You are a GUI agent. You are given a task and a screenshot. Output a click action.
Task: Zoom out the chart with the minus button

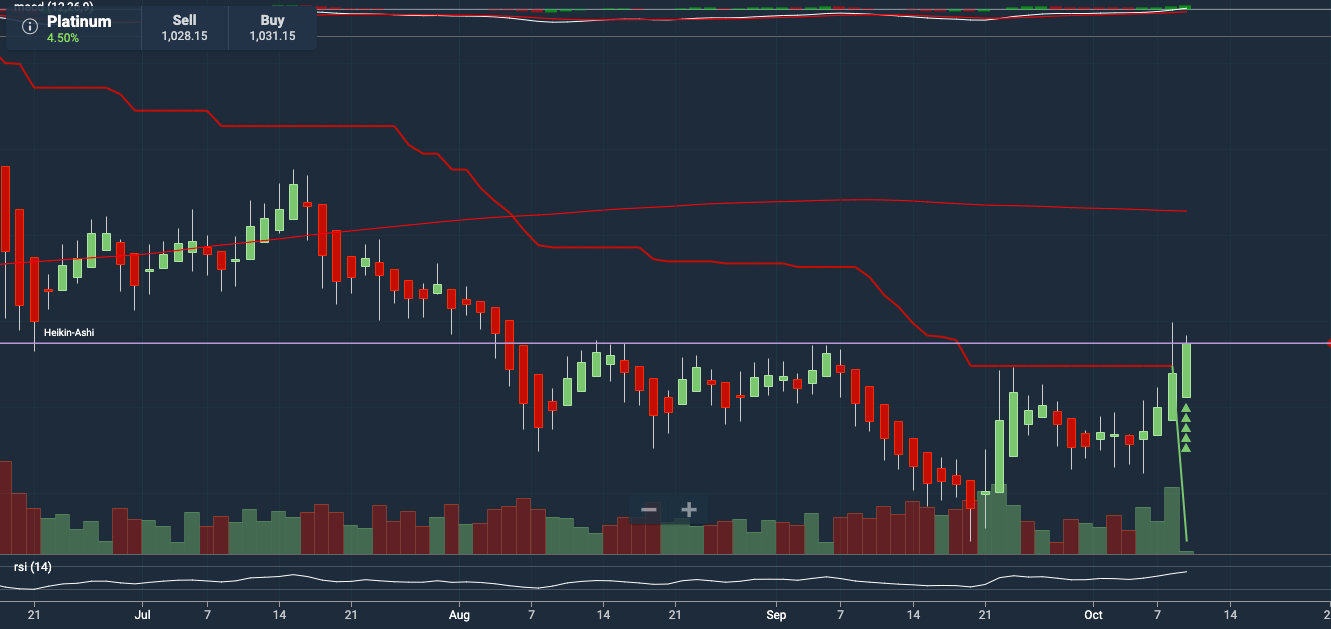[x=649, y=510]
